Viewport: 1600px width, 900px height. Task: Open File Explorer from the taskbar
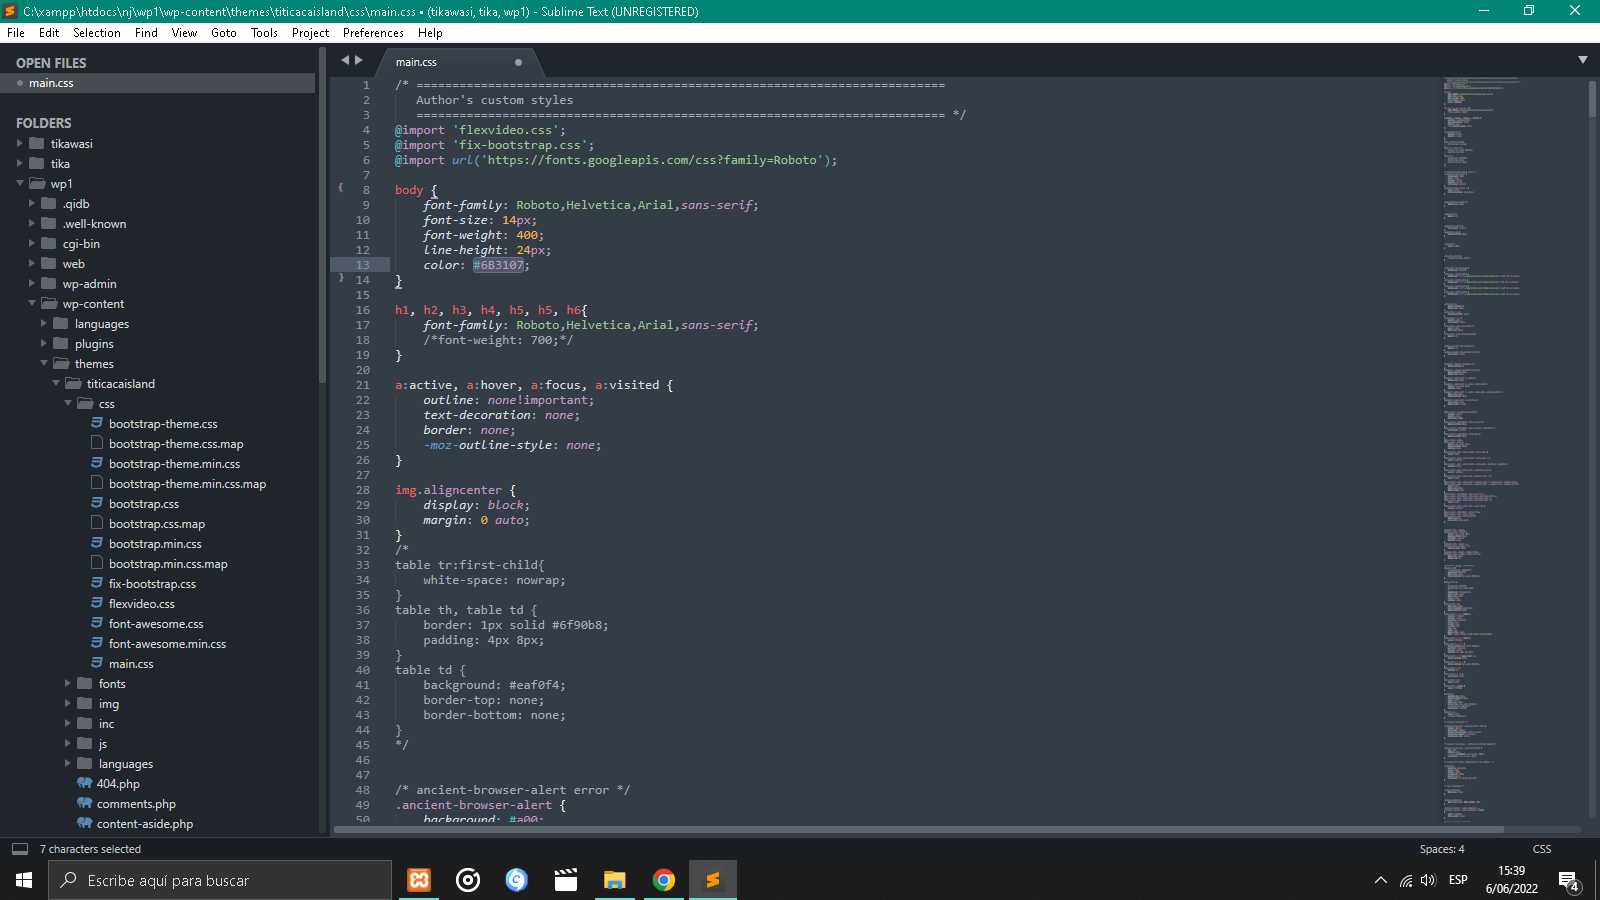615,880
